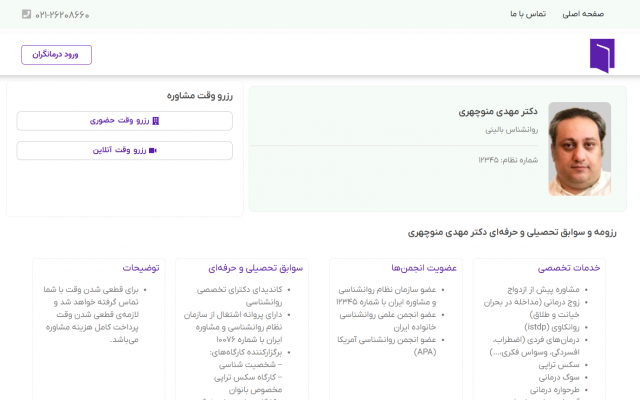640x400 pixels.
Task: Click the heading رزرو وقت مشاوره
Action: [200, 96]
